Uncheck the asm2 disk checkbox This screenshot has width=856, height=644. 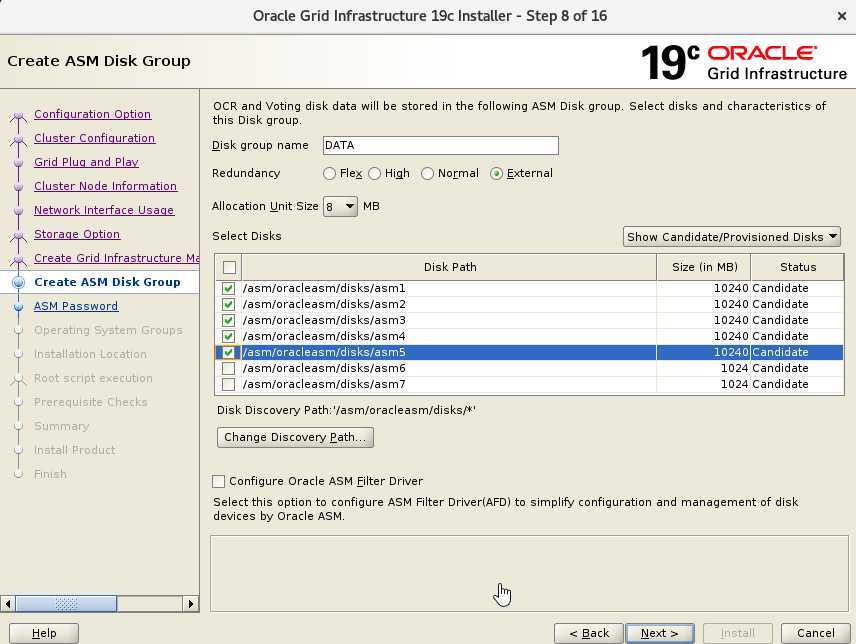(x=229, y=304)
